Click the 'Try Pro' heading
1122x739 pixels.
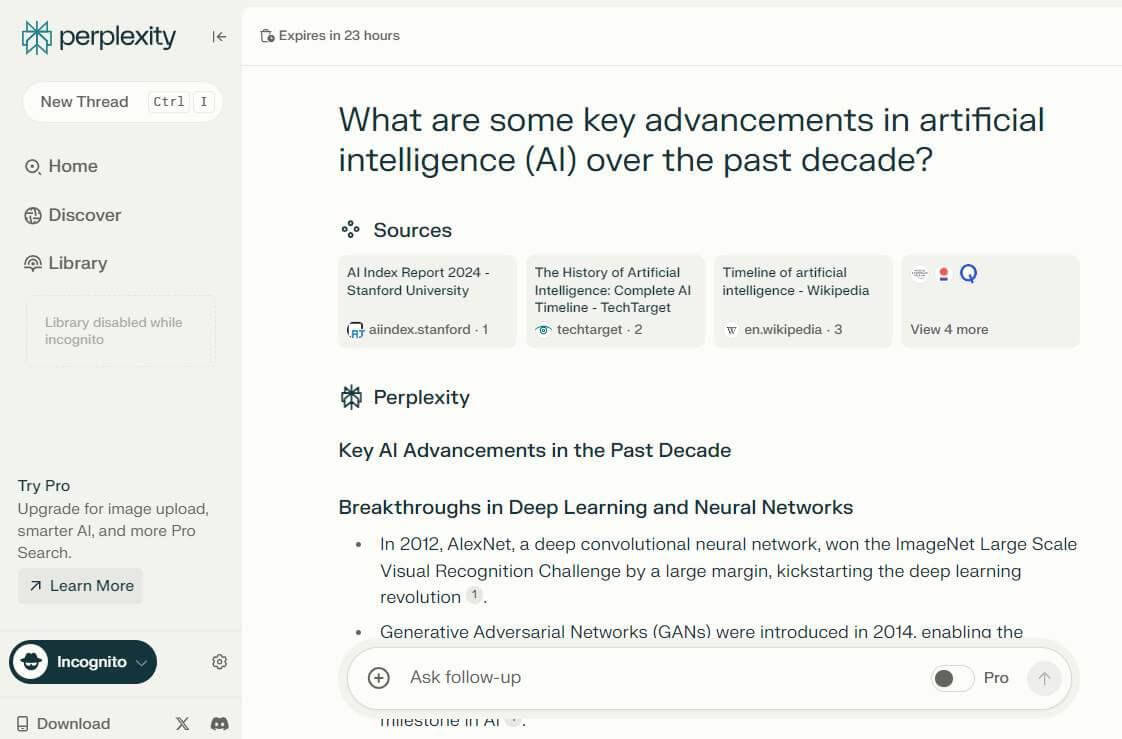44,486
